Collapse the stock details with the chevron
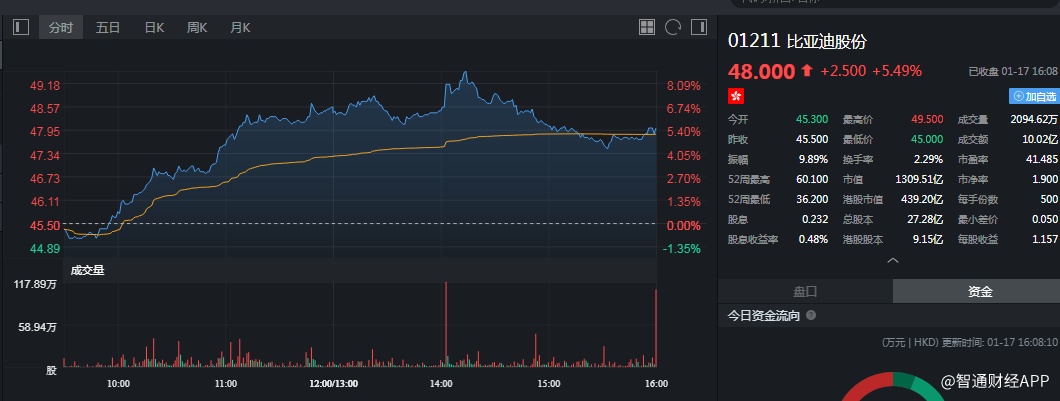The height and width of the screenshot is (401, 1060). coord(893,260)
